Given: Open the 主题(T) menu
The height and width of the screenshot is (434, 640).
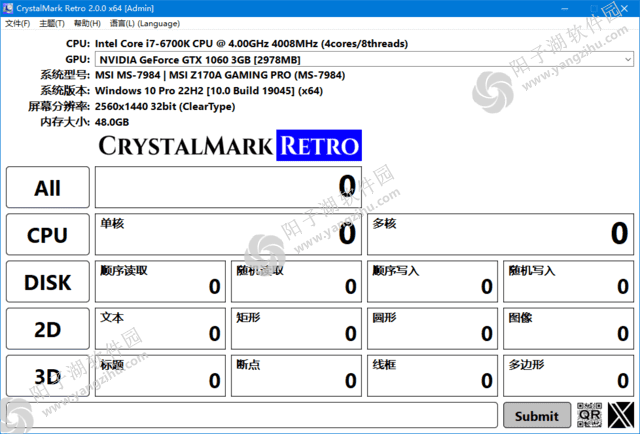Looking at the screenshot, I should click(x=52, y=24).
